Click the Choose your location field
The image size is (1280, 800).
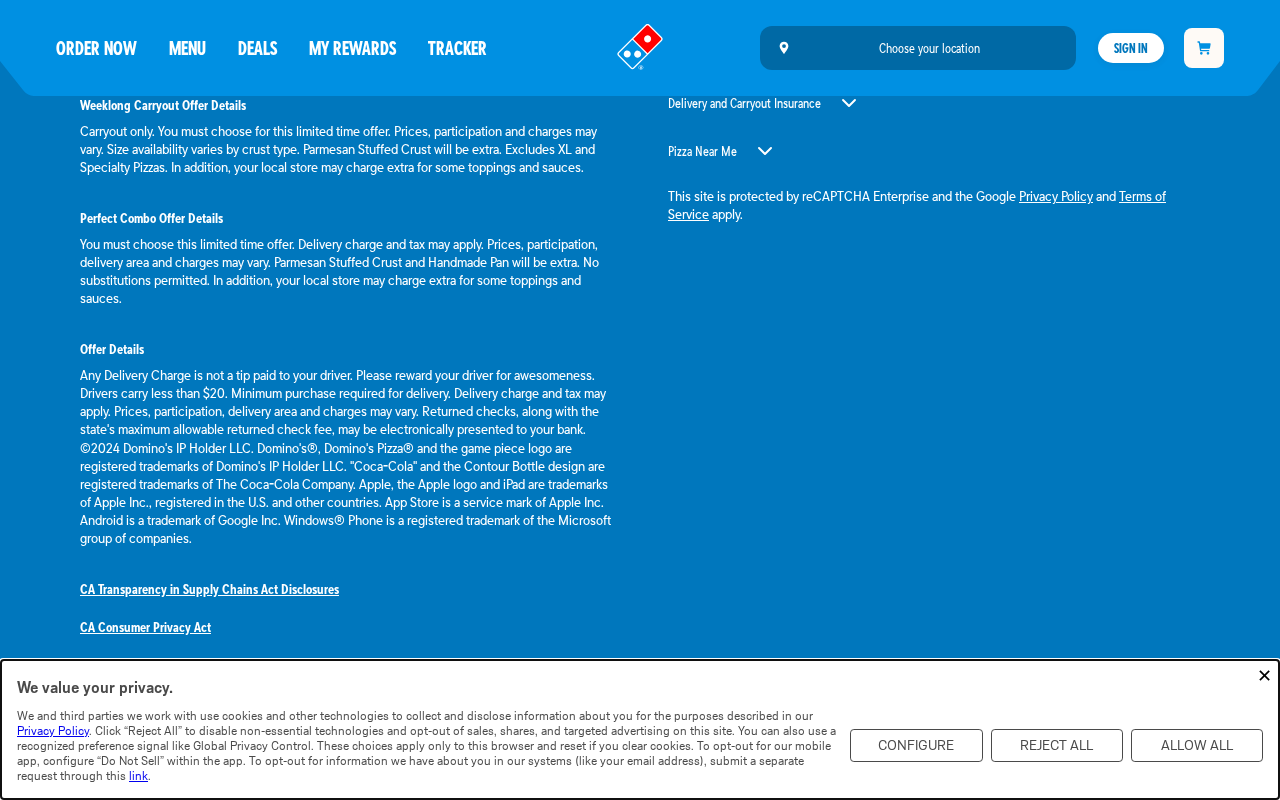[x=918, y=48]
